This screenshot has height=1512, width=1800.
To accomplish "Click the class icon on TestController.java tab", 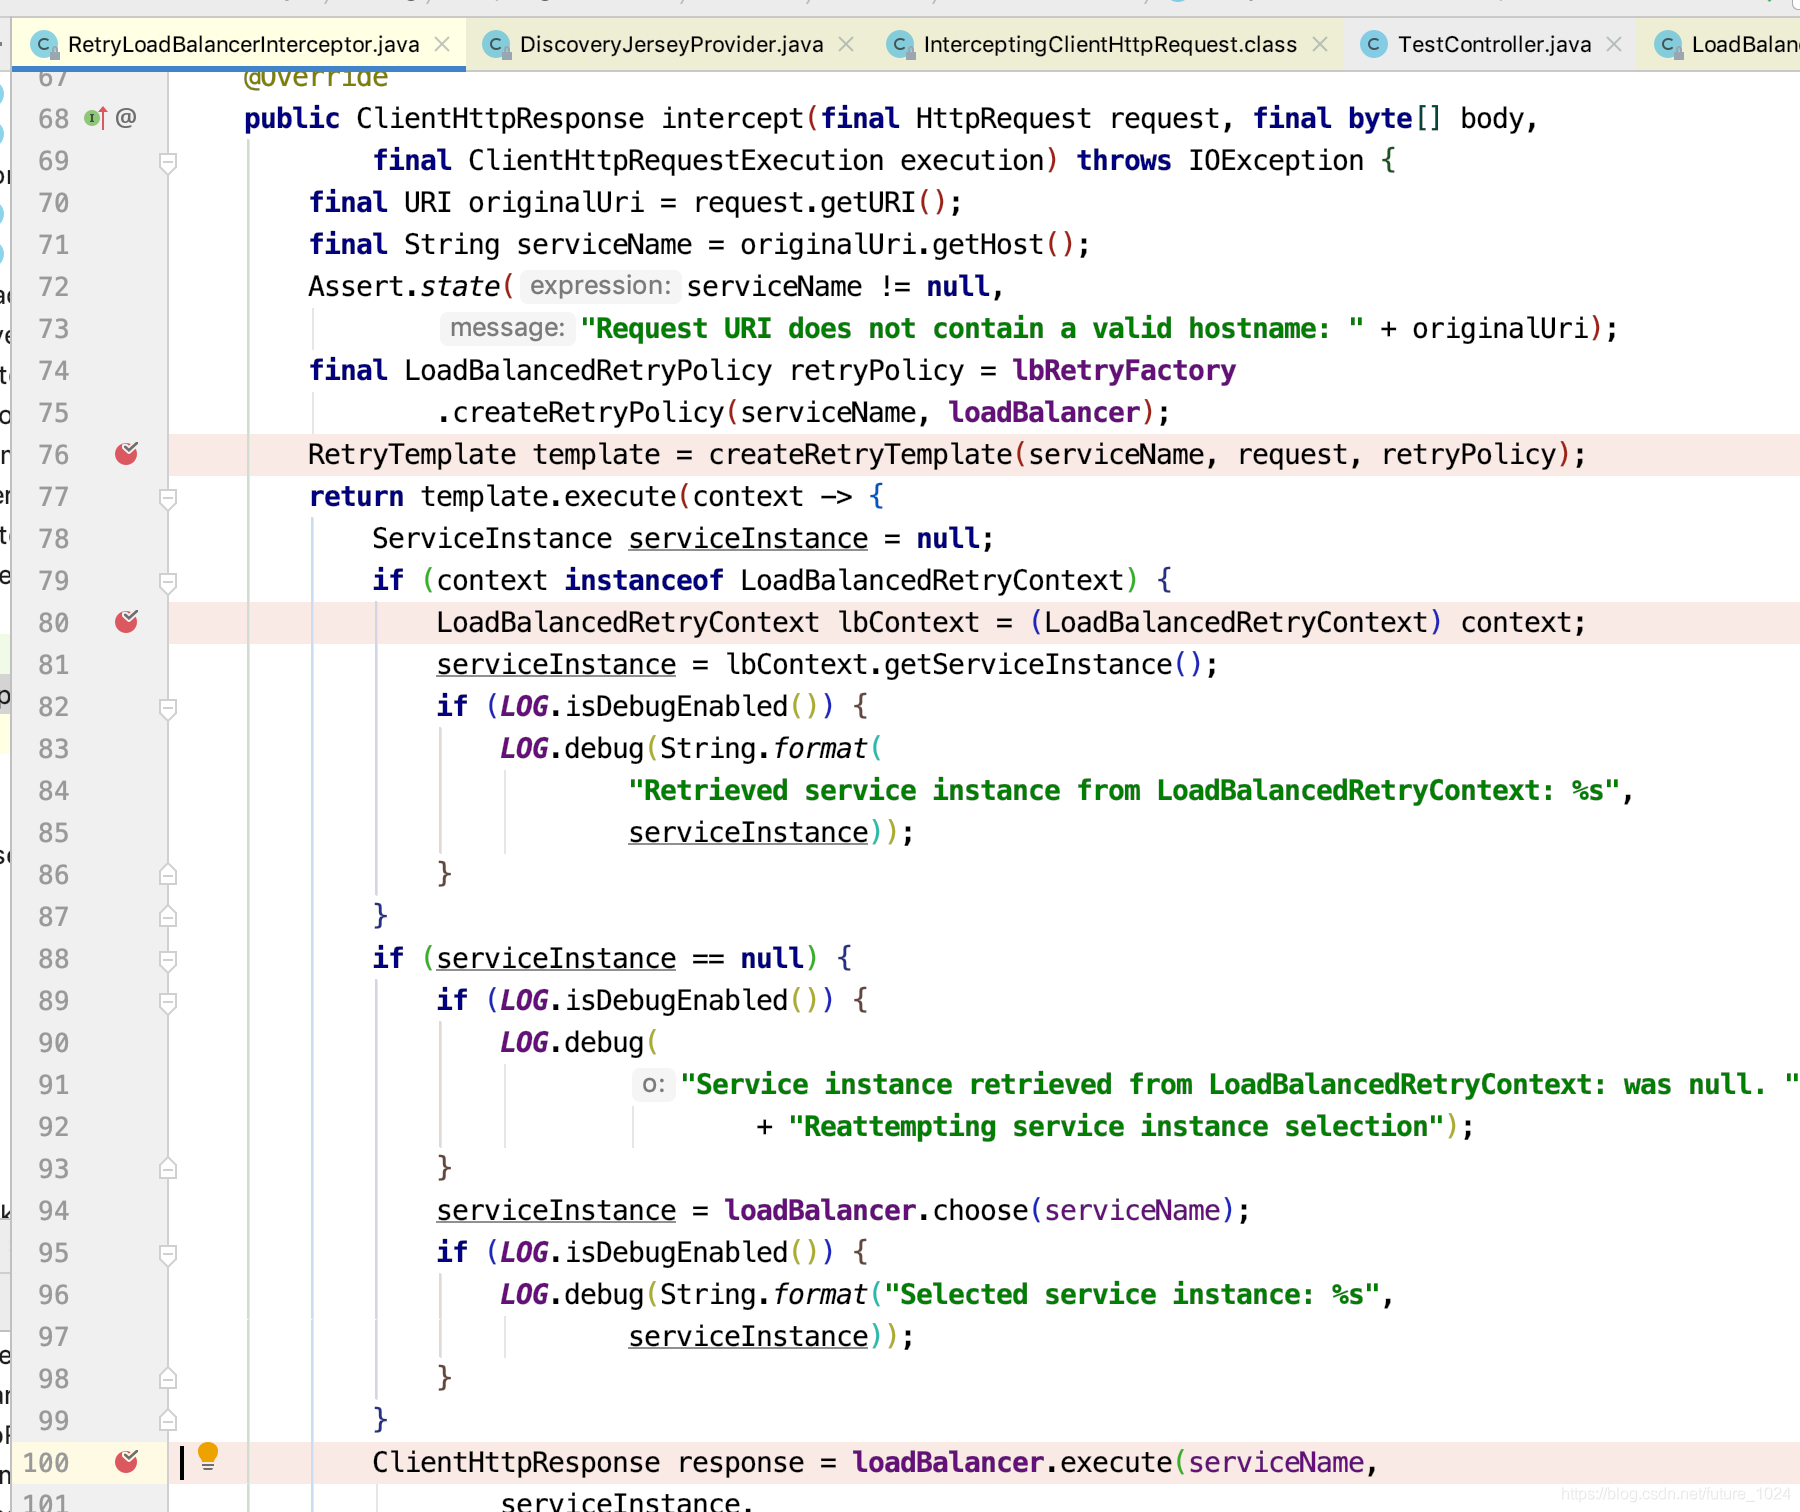I will (1372, 44).
